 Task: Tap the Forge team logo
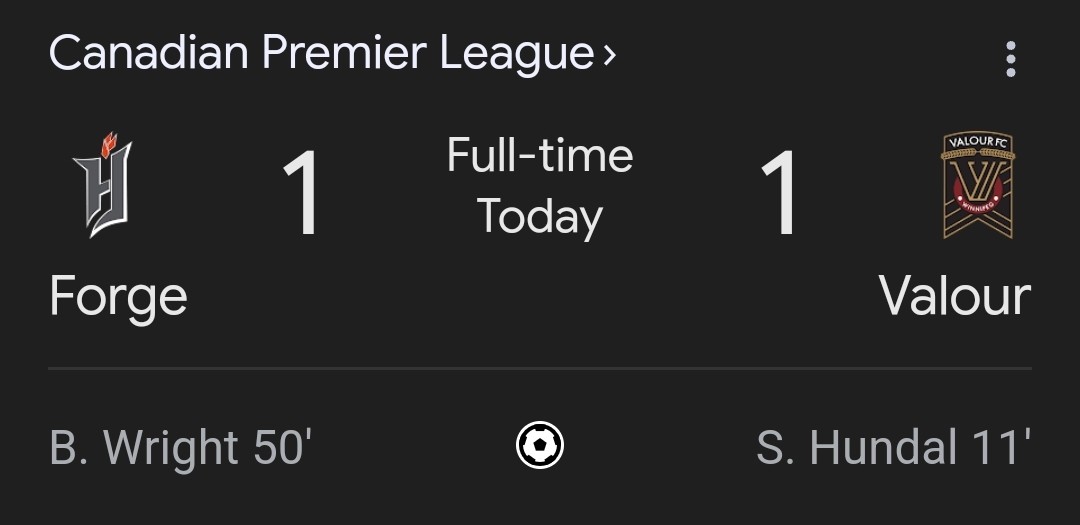point(103,185)
